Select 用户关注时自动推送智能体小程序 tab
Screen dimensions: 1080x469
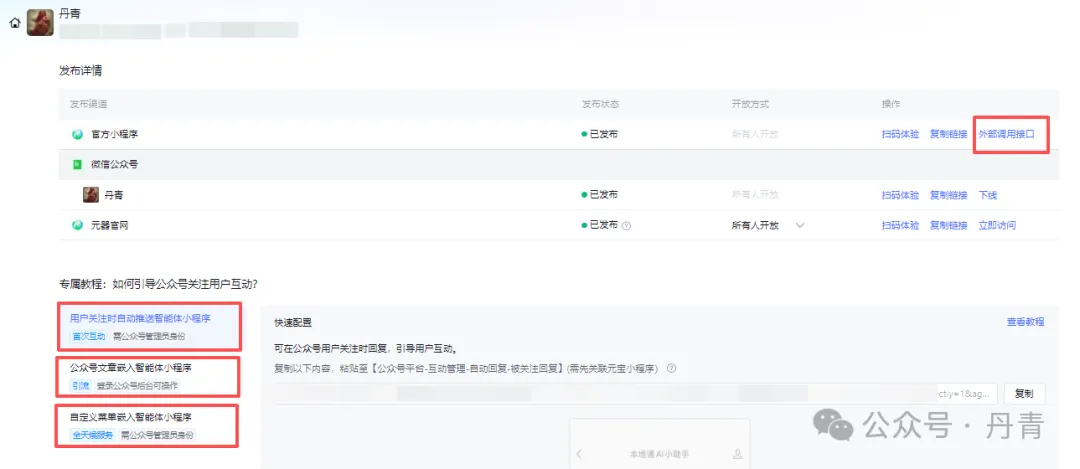coord(140,318)
